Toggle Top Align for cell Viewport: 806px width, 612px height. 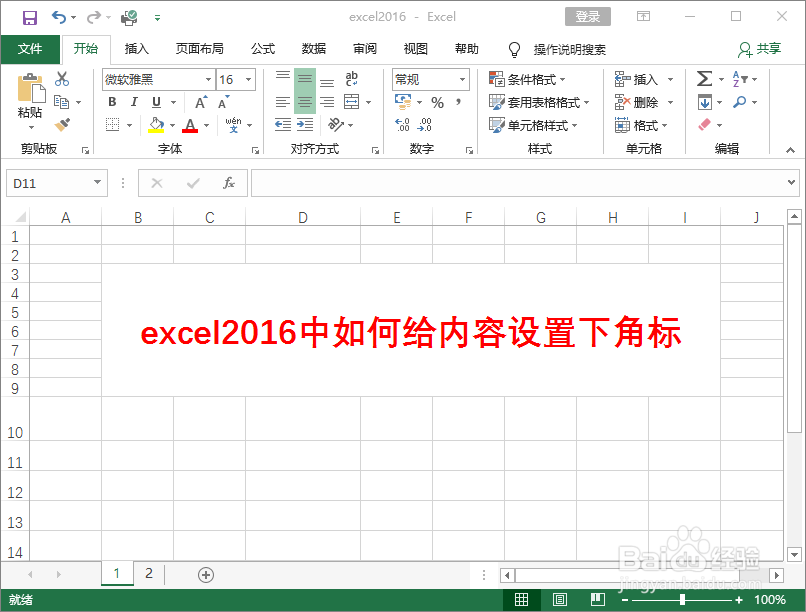click(283, 79)
